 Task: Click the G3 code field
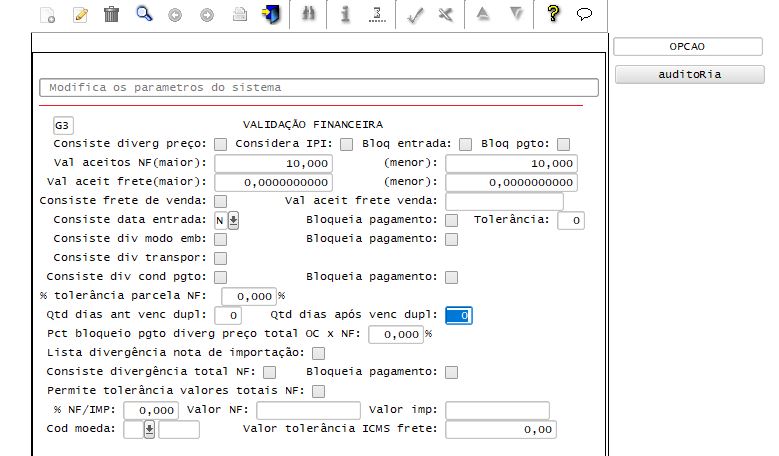click(x=63, y=125)
